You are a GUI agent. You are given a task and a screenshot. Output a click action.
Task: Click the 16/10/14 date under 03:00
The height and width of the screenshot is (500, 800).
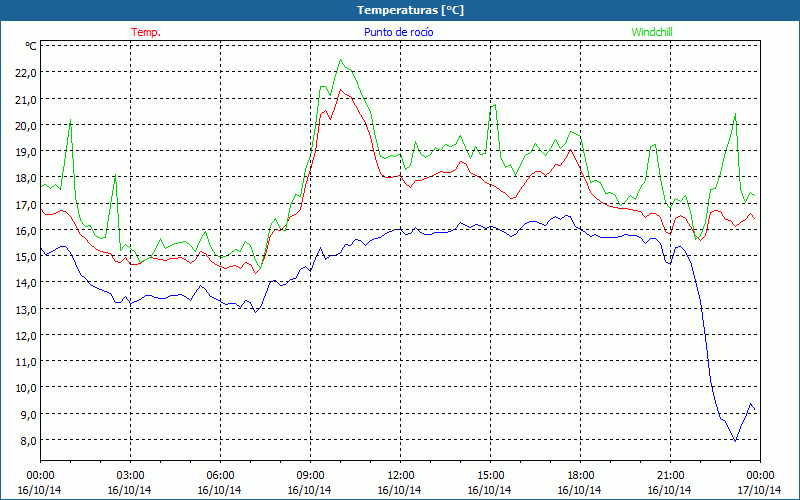130,490
